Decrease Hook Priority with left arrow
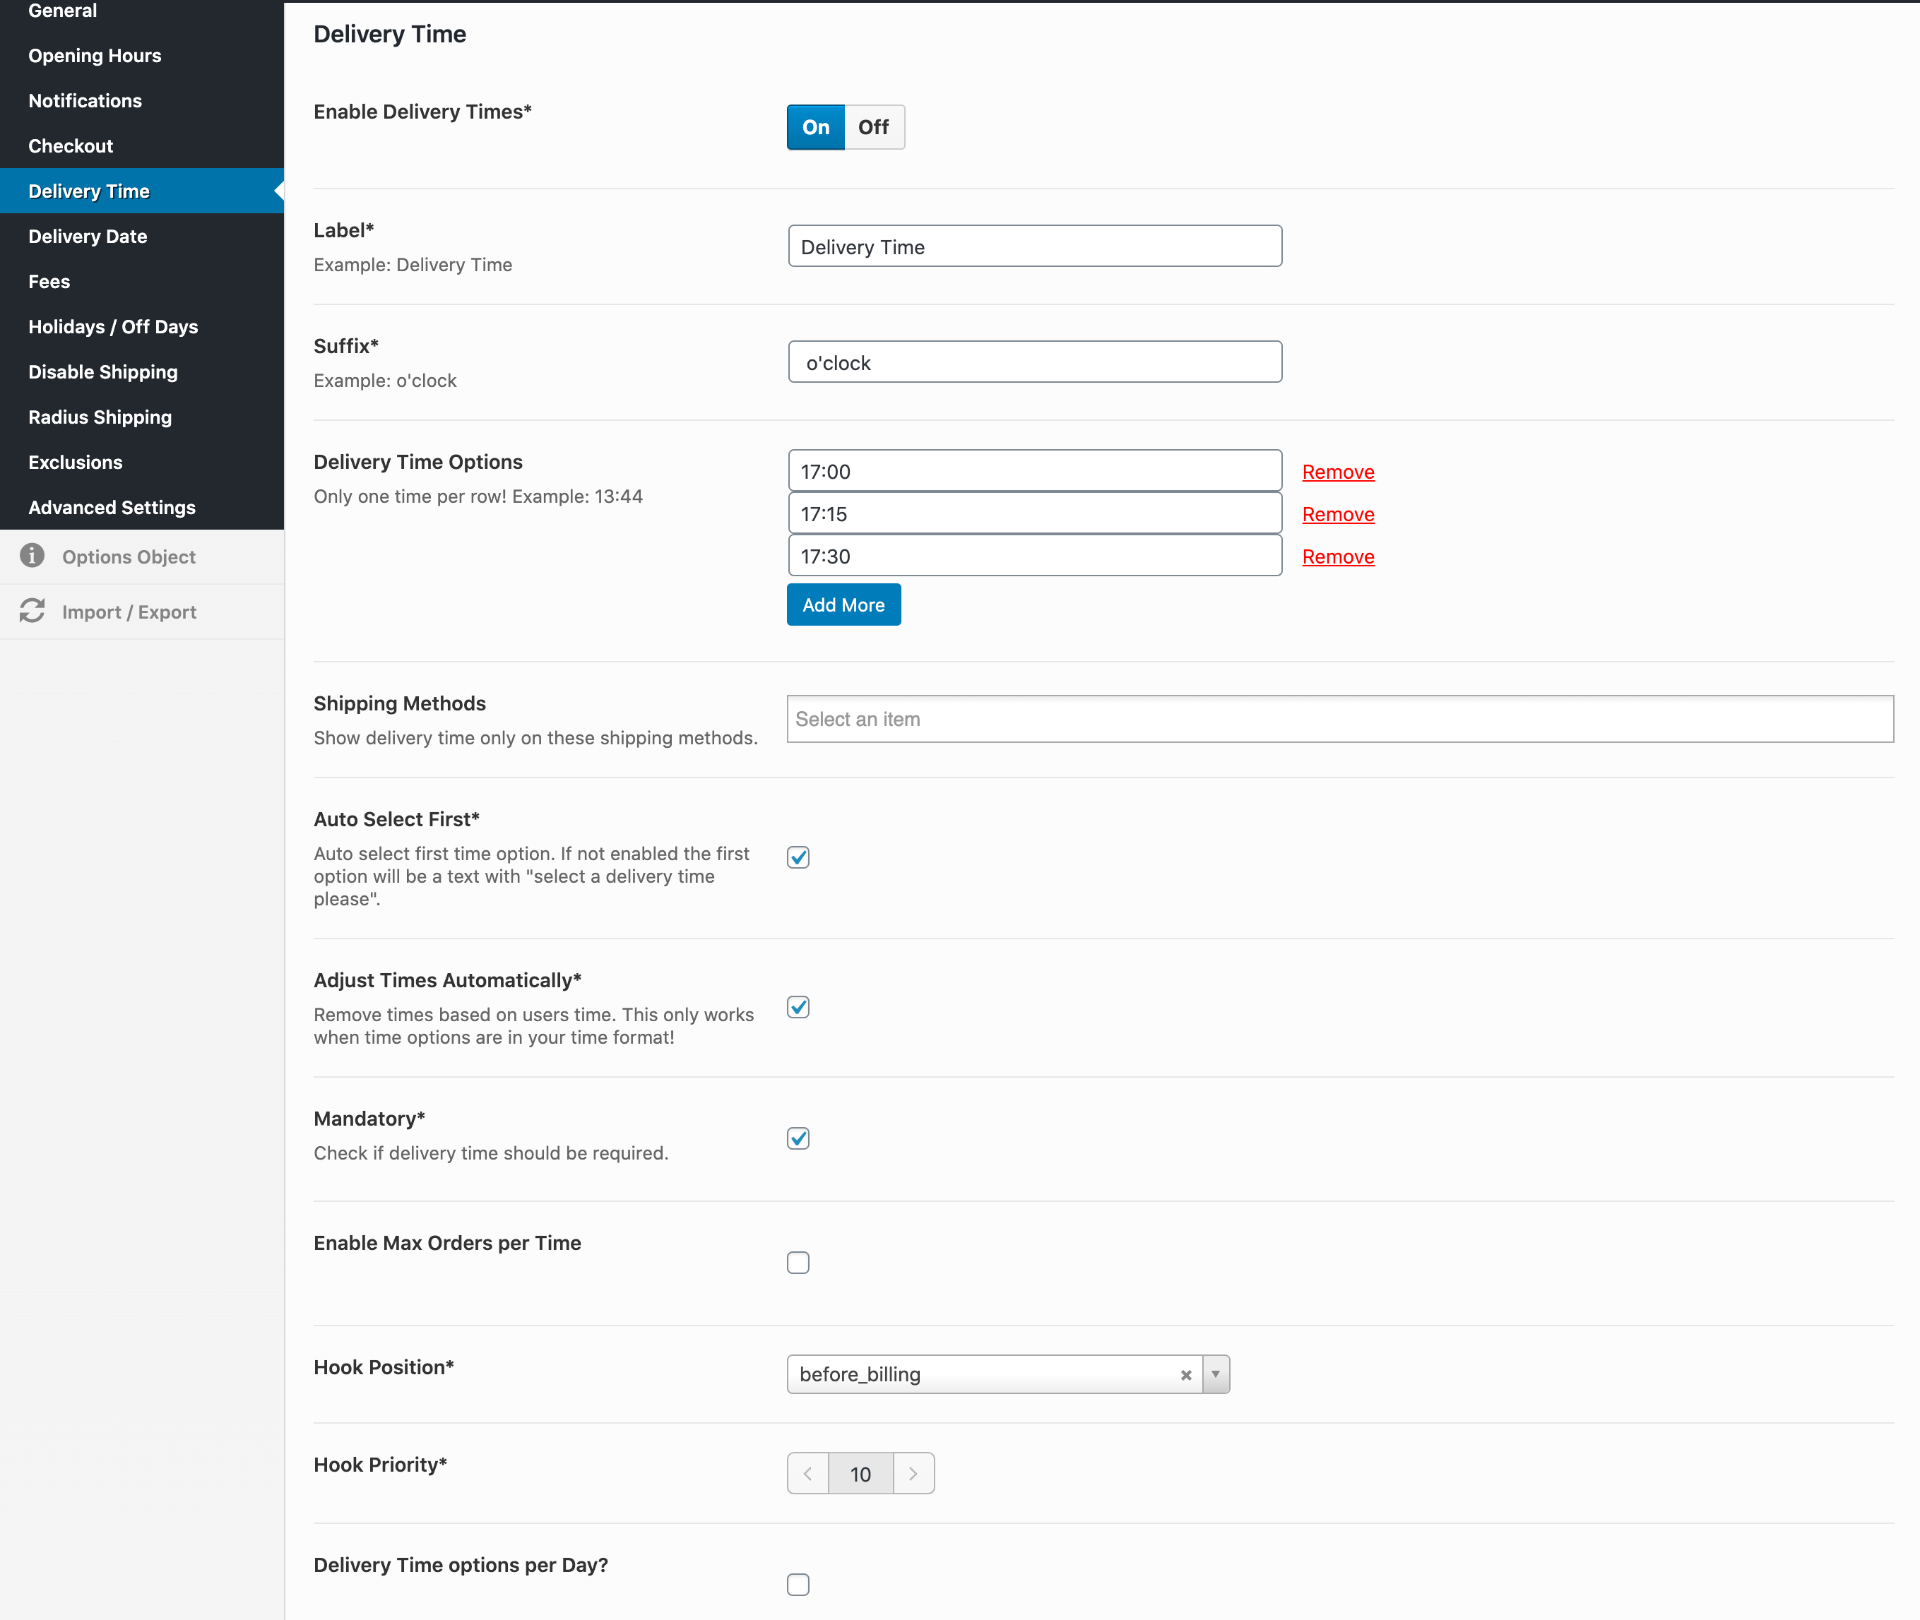The width and height of the screenshot is (1920, 1620). (x=808, y=1473)
